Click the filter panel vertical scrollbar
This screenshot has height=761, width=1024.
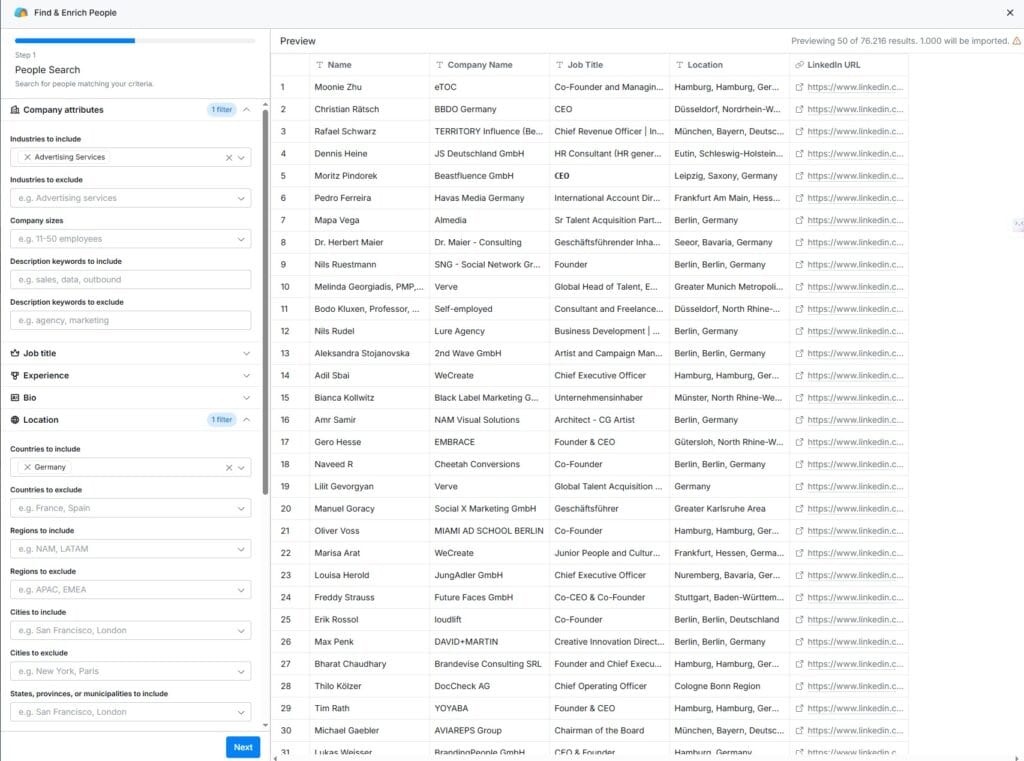(x=265, y=302)
